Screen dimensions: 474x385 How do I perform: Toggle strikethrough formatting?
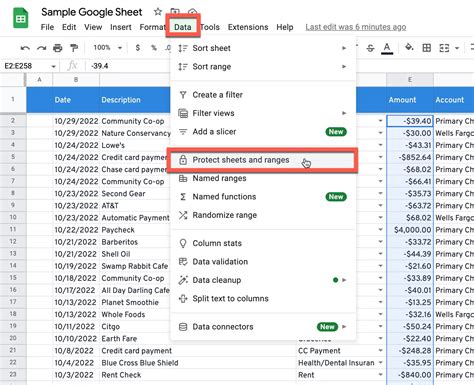(x=370, y=48)
